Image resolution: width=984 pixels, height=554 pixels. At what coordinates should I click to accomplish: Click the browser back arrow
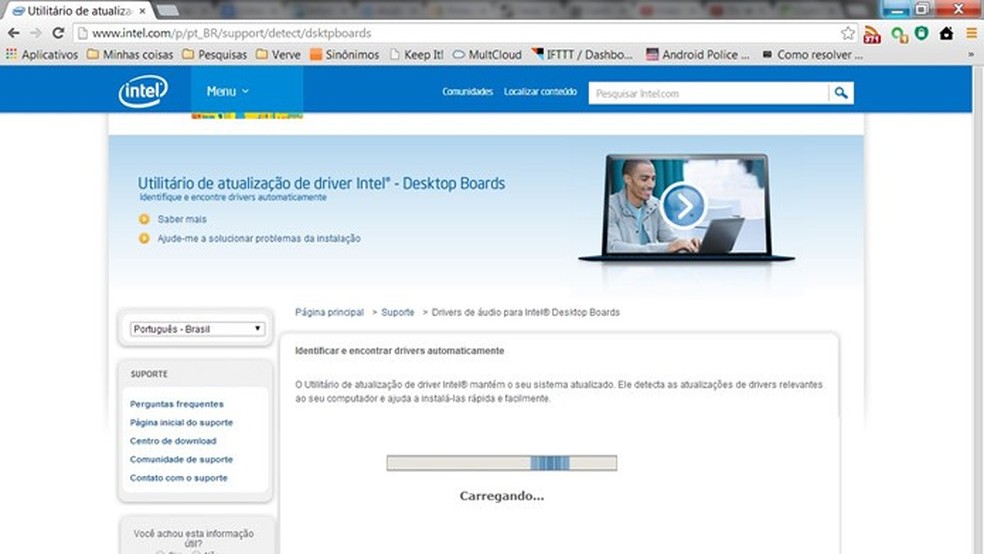pyautogui.click(x=13, y=33)
